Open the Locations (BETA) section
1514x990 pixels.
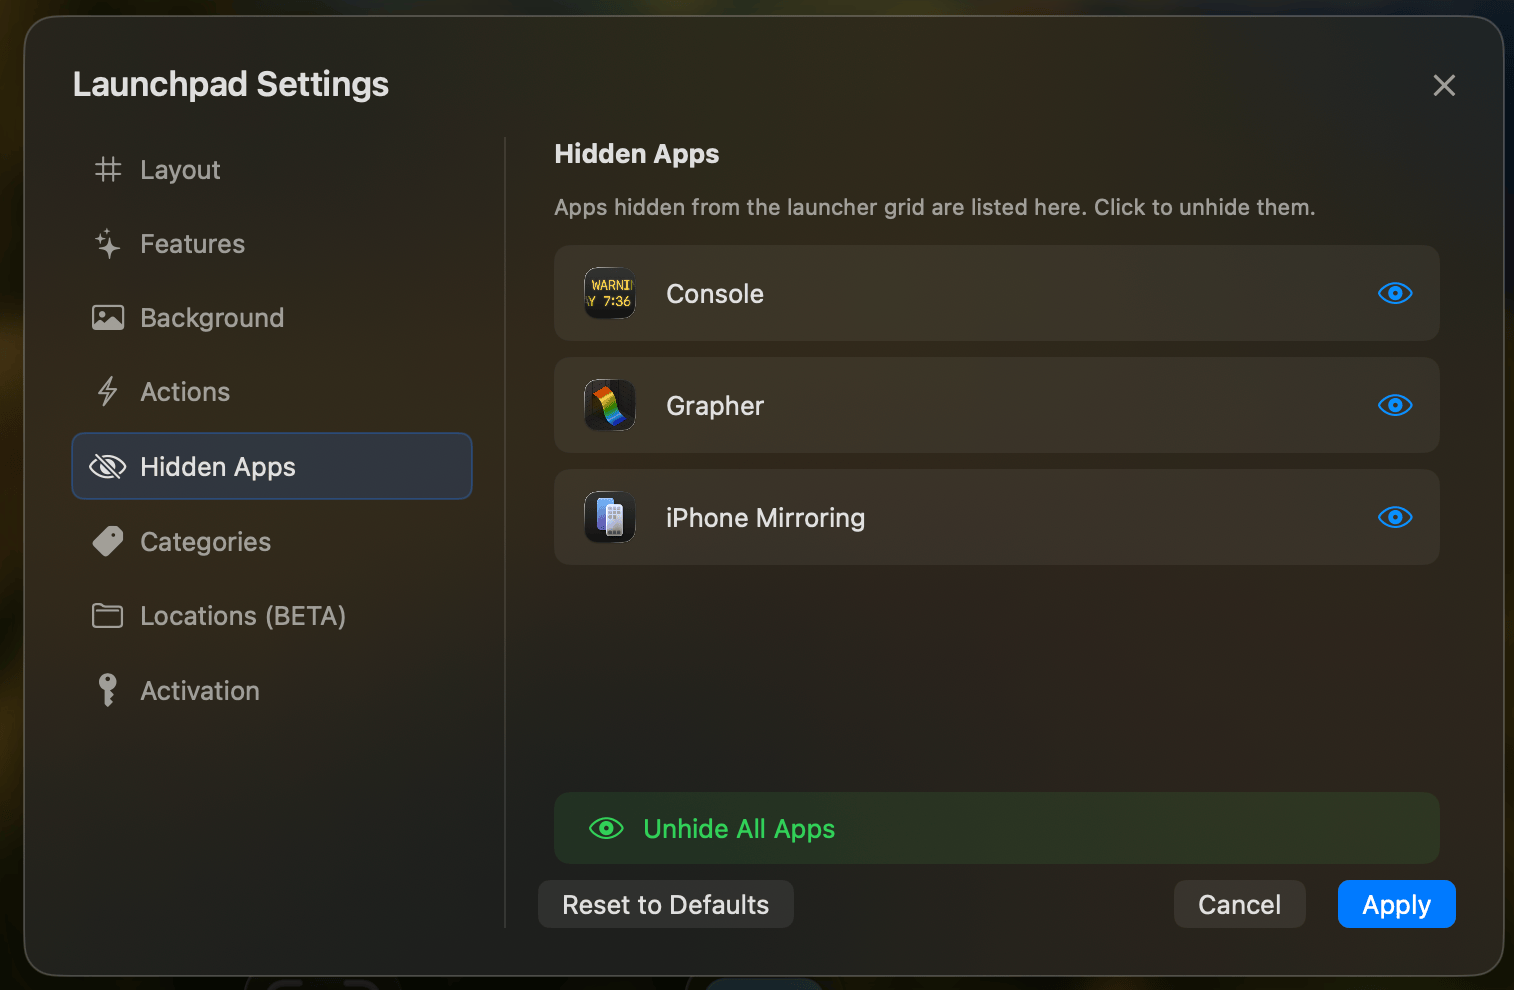[243, 616]
